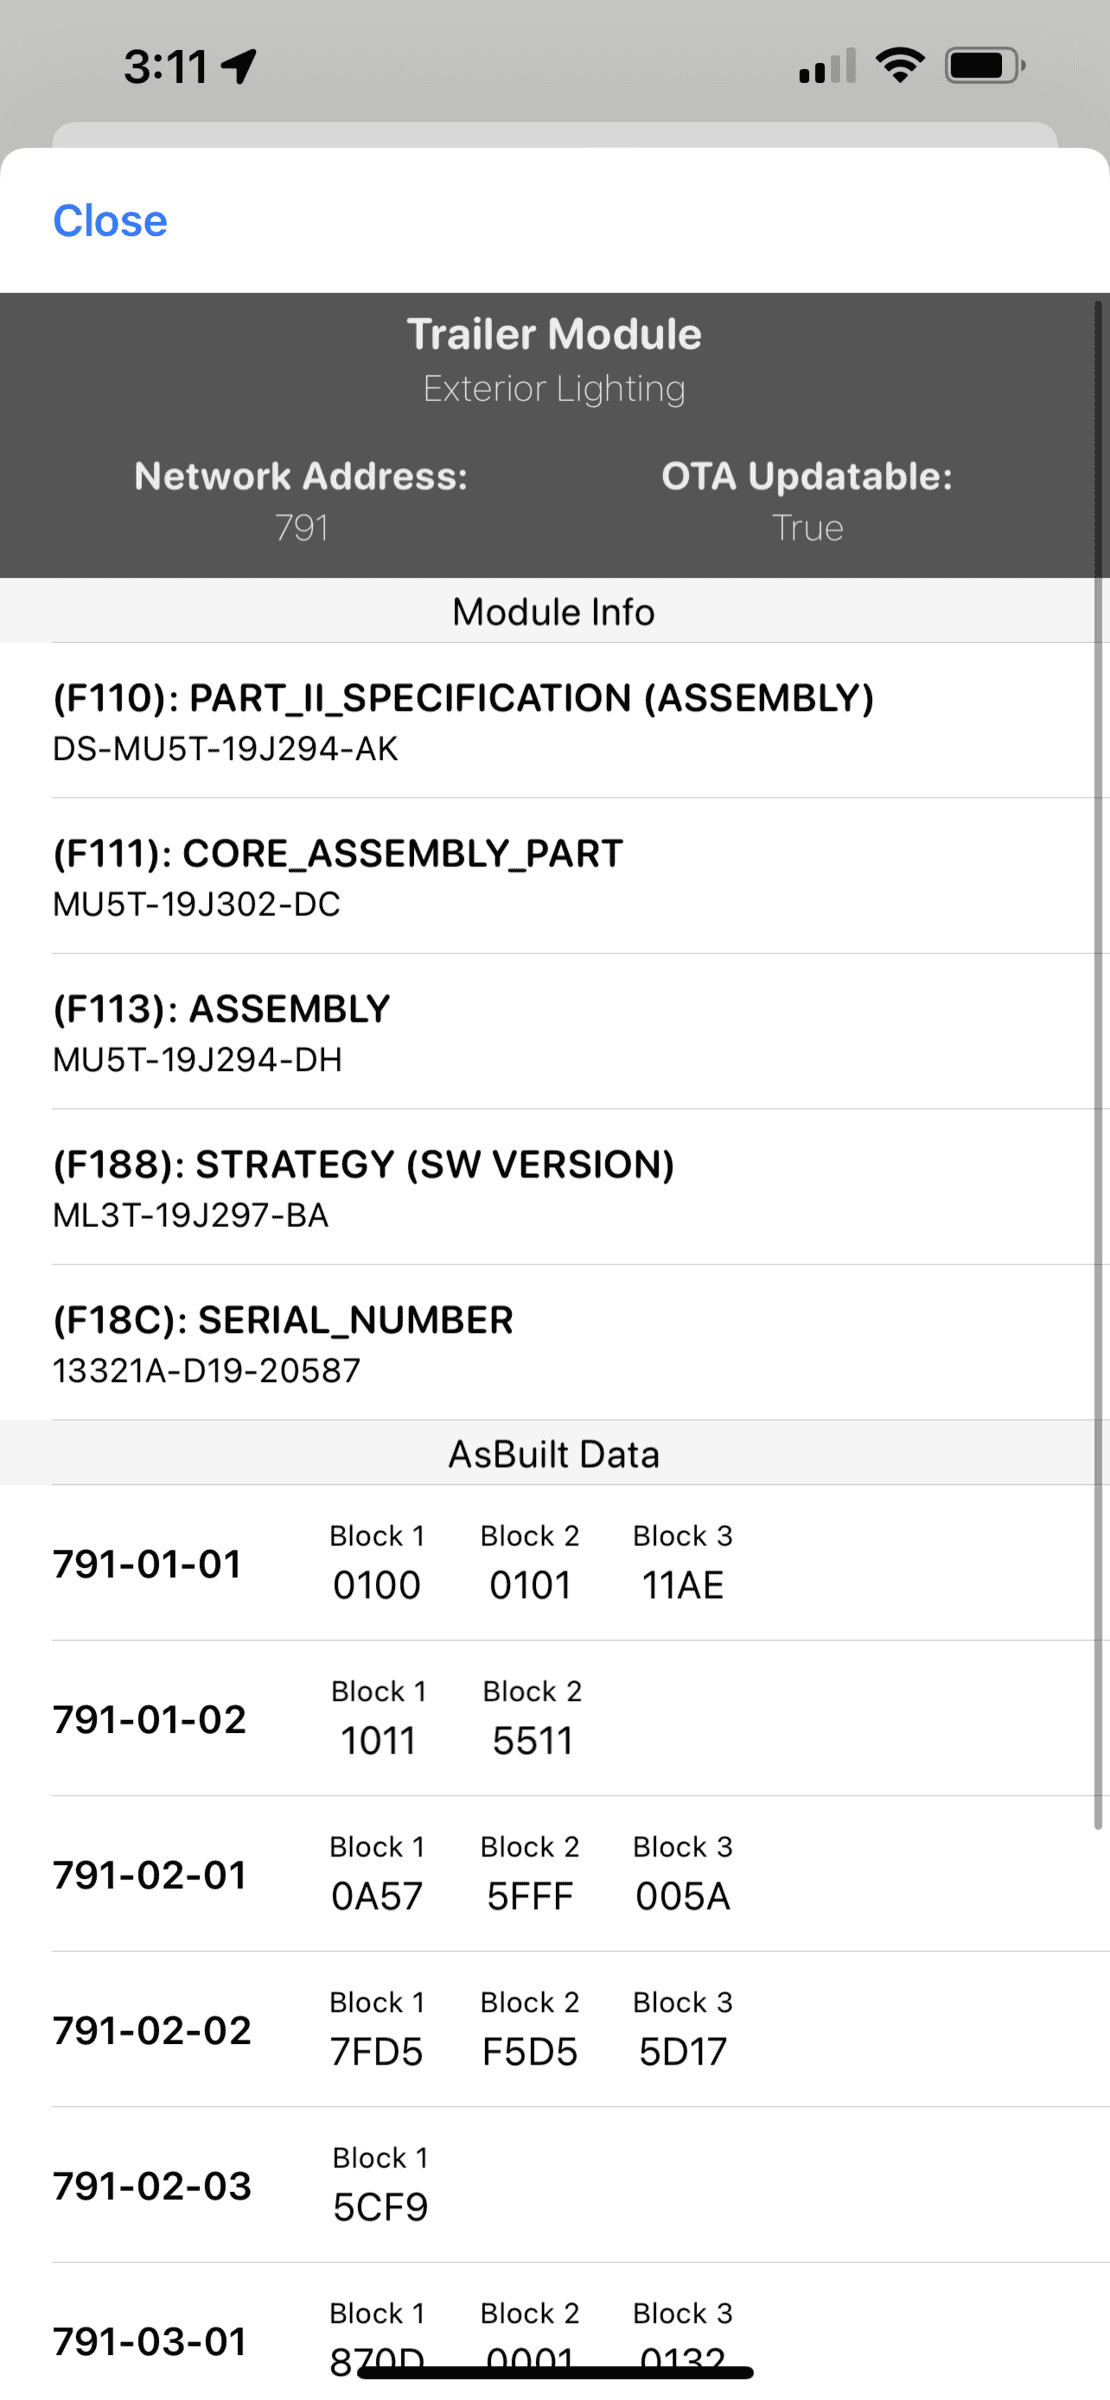1110x2400 pixels.
Task: Tap Block 1 value 5CF9 in 791-02-03
Action: [x=379, y=2204]
